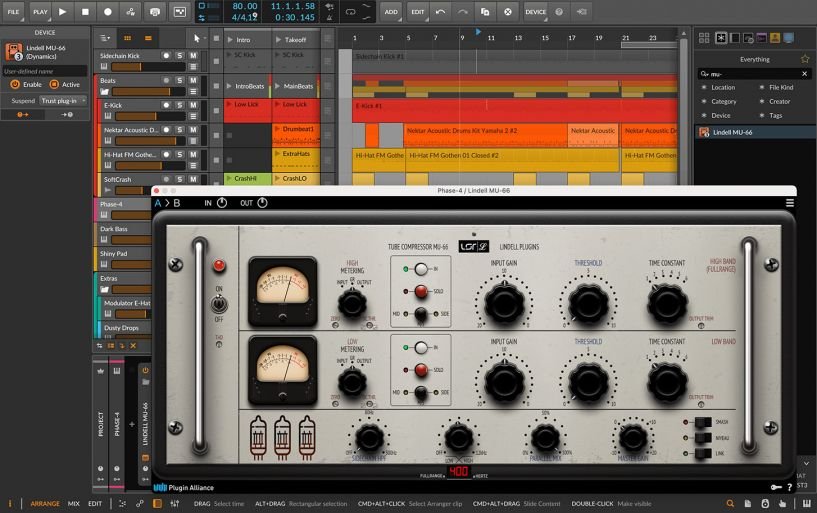Expand the Device filter in browser
Screen dimensions: 817x513
coord(720,115)
